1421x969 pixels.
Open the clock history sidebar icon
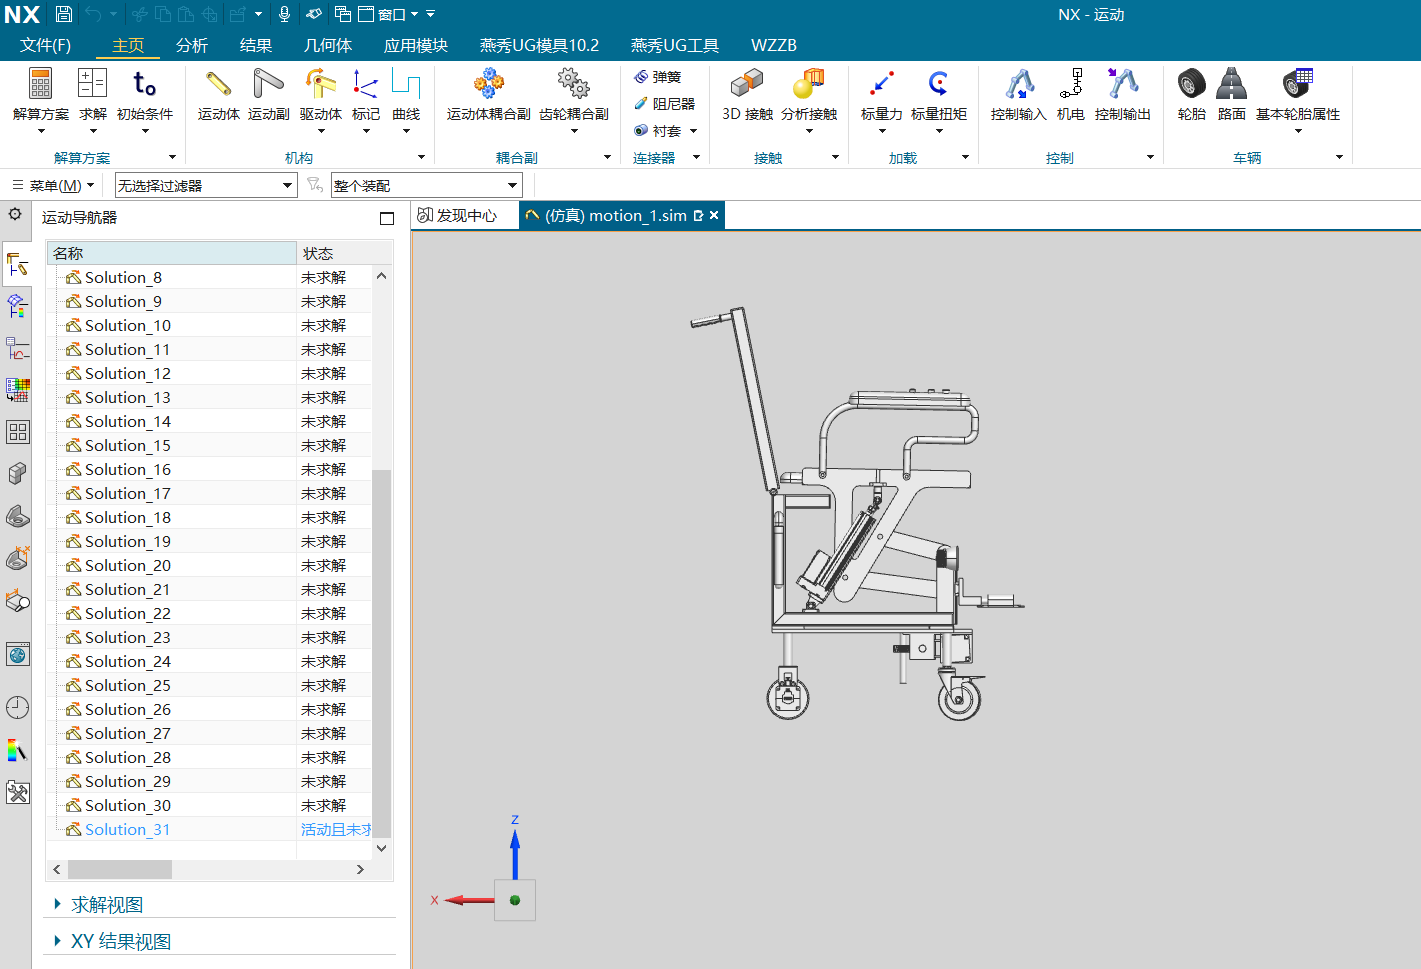click(17, 708)
